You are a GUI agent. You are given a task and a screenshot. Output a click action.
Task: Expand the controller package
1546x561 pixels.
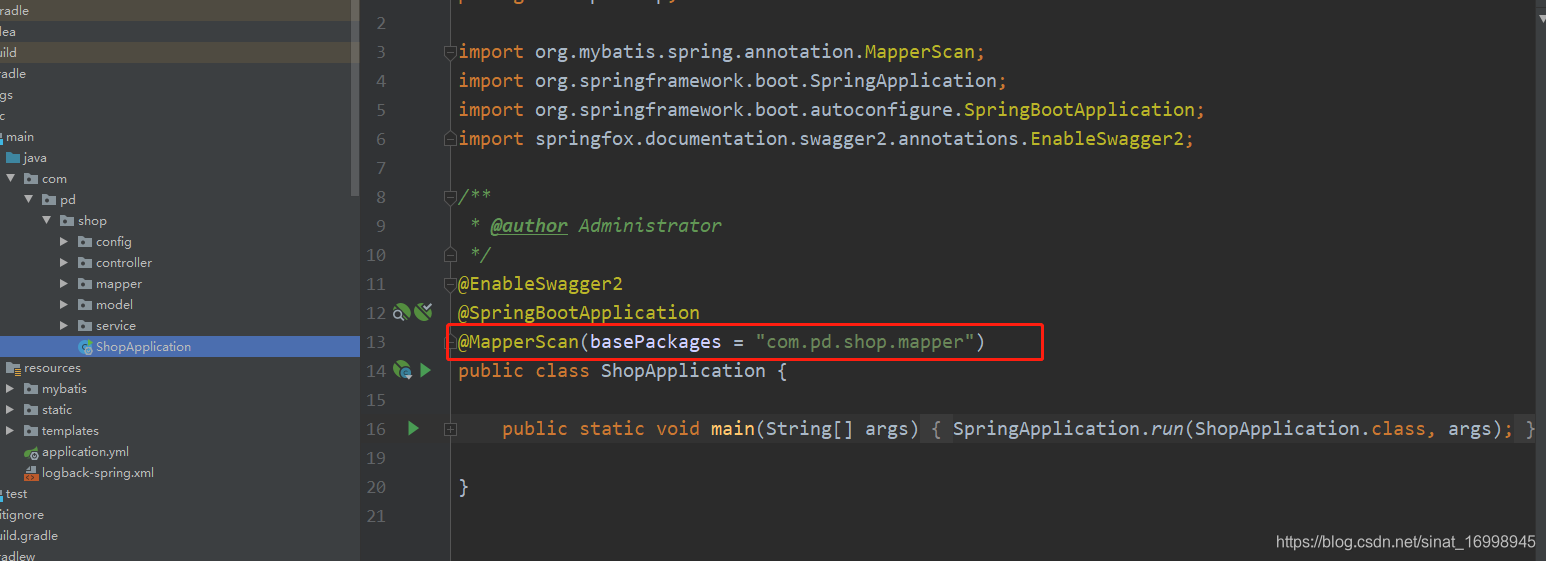coord(65,263)
